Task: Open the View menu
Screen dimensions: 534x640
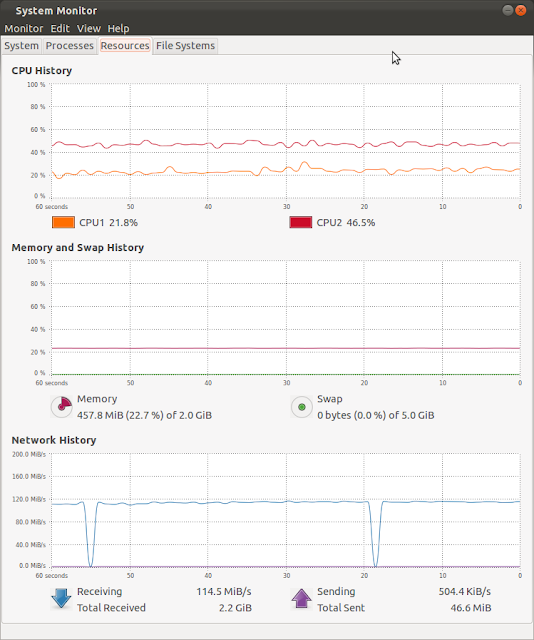Action: click(89, 29)
